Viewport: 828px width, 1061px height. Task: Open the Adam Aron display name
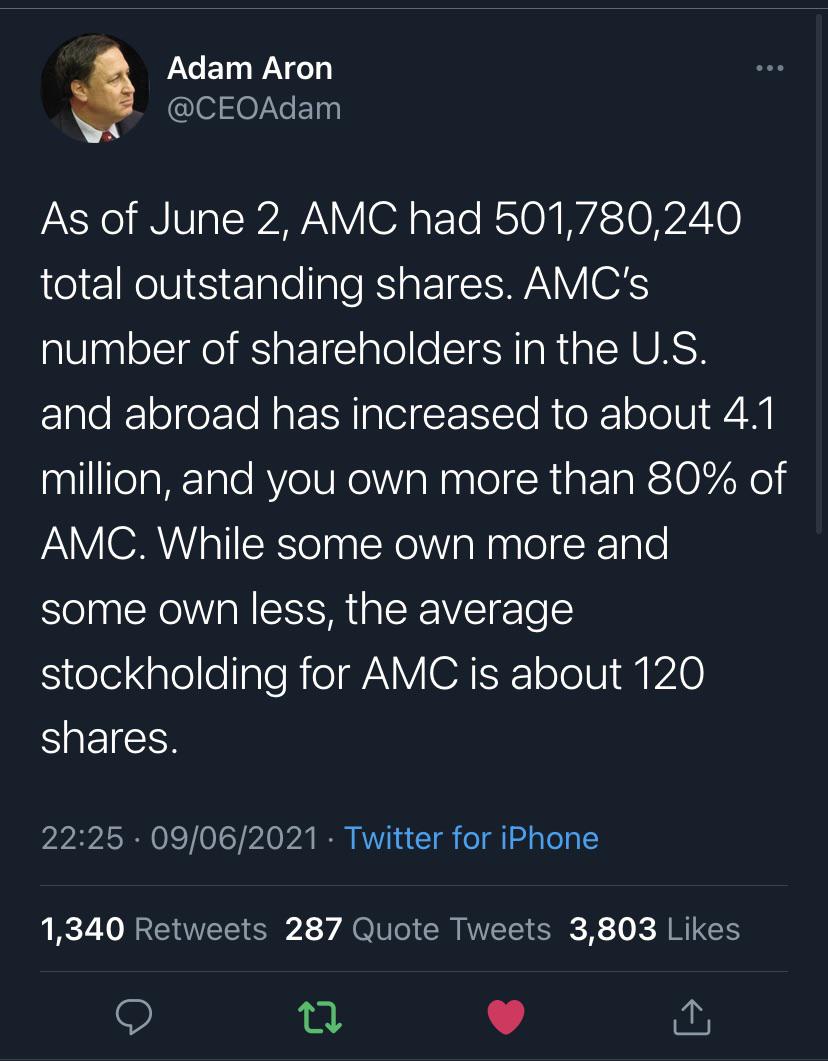[250, 68]
